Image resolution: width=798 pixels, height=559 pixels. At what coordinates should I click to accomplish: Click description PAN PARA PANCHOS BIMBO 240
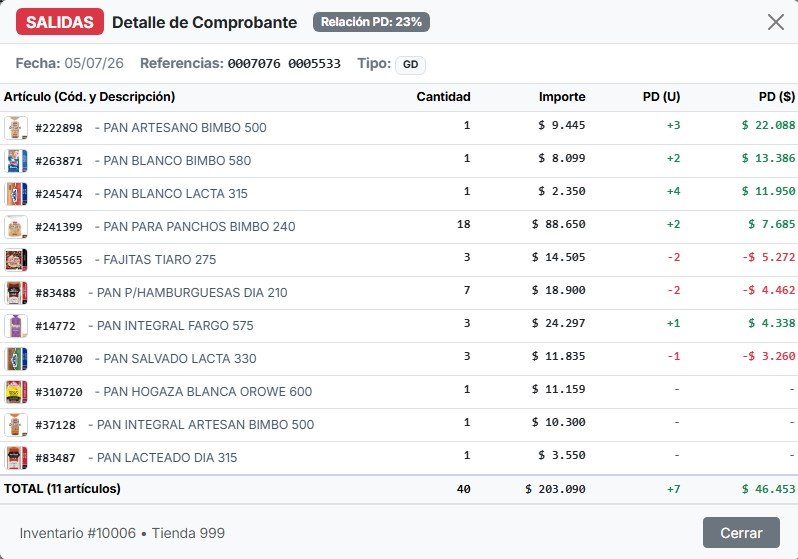199,227
